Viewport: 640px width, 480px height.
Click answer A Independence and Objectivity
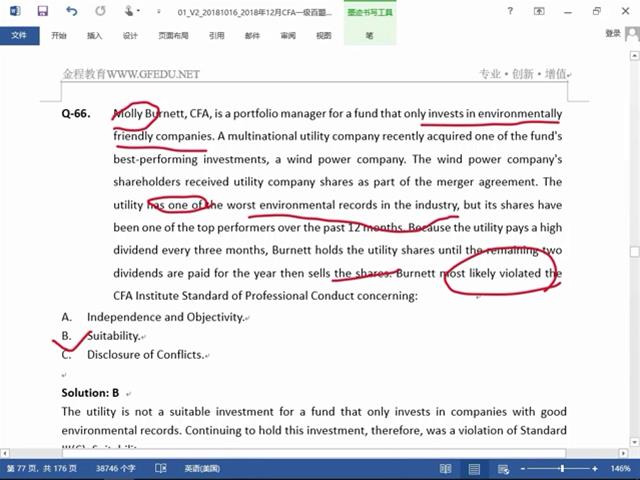click(165, 317)
